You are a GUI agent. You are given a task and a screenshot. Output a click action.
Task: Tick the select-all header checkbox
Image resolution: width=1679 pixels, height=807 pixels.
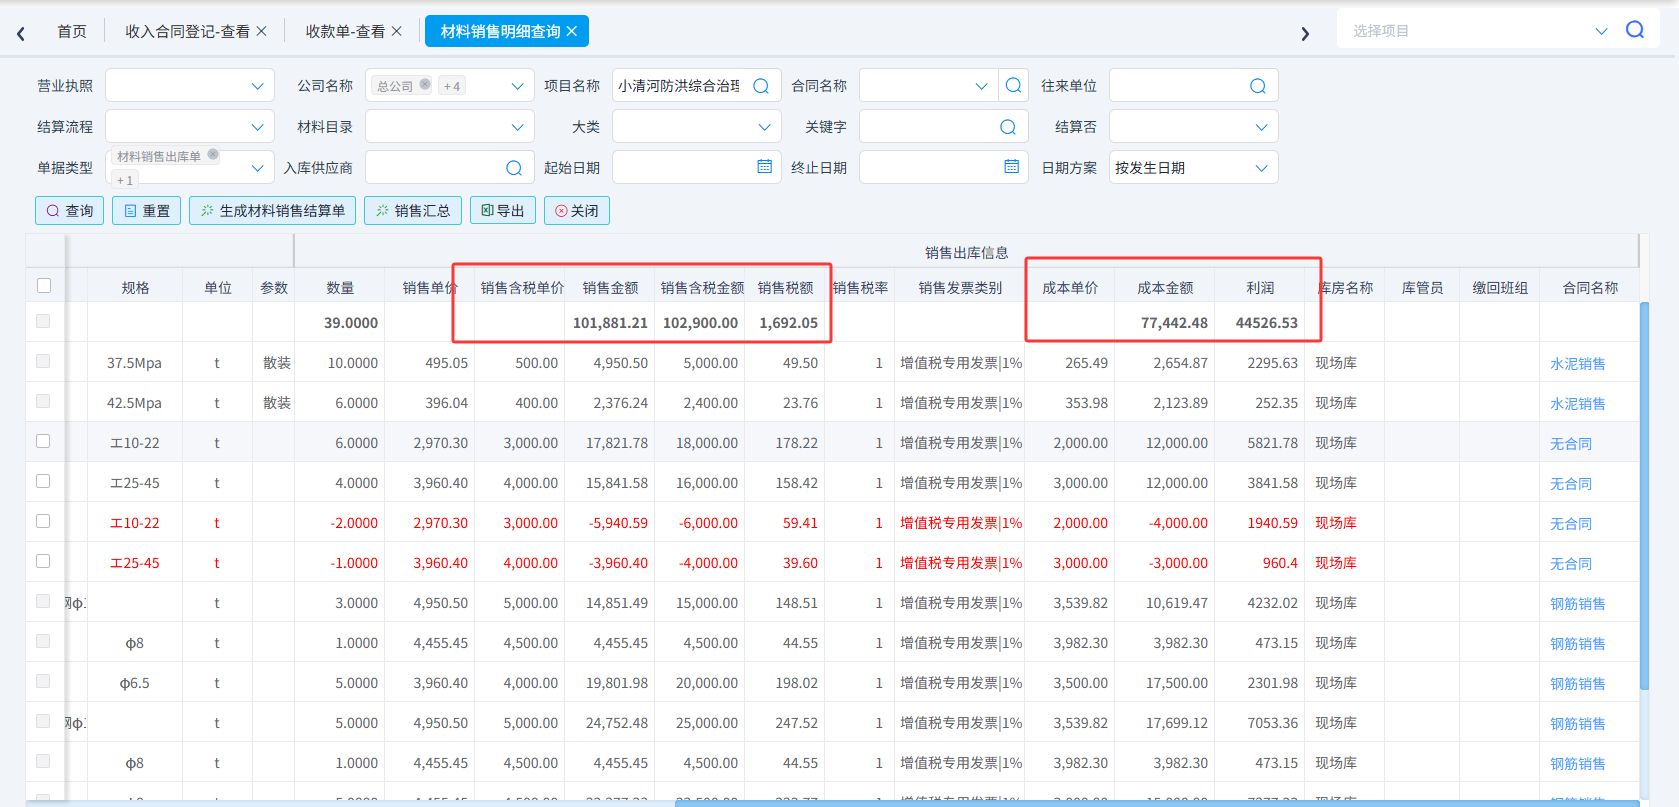[44, 286]
